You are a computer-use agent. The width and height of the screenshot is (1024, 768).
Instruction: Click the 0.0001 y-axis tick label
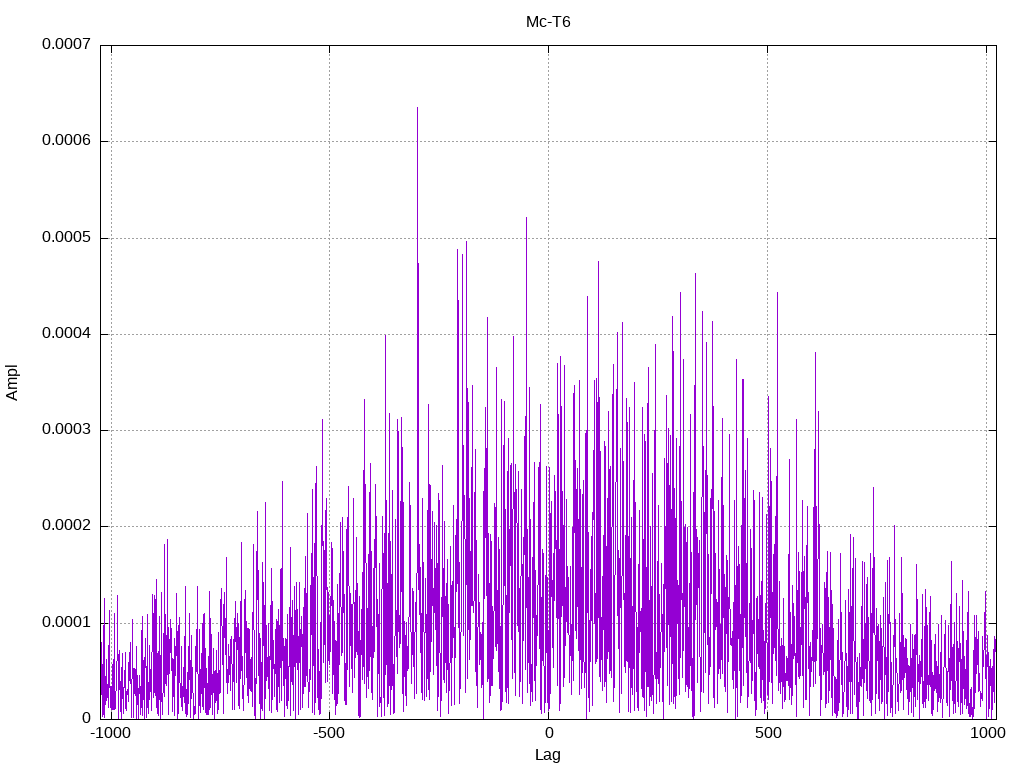click(67, 622)
